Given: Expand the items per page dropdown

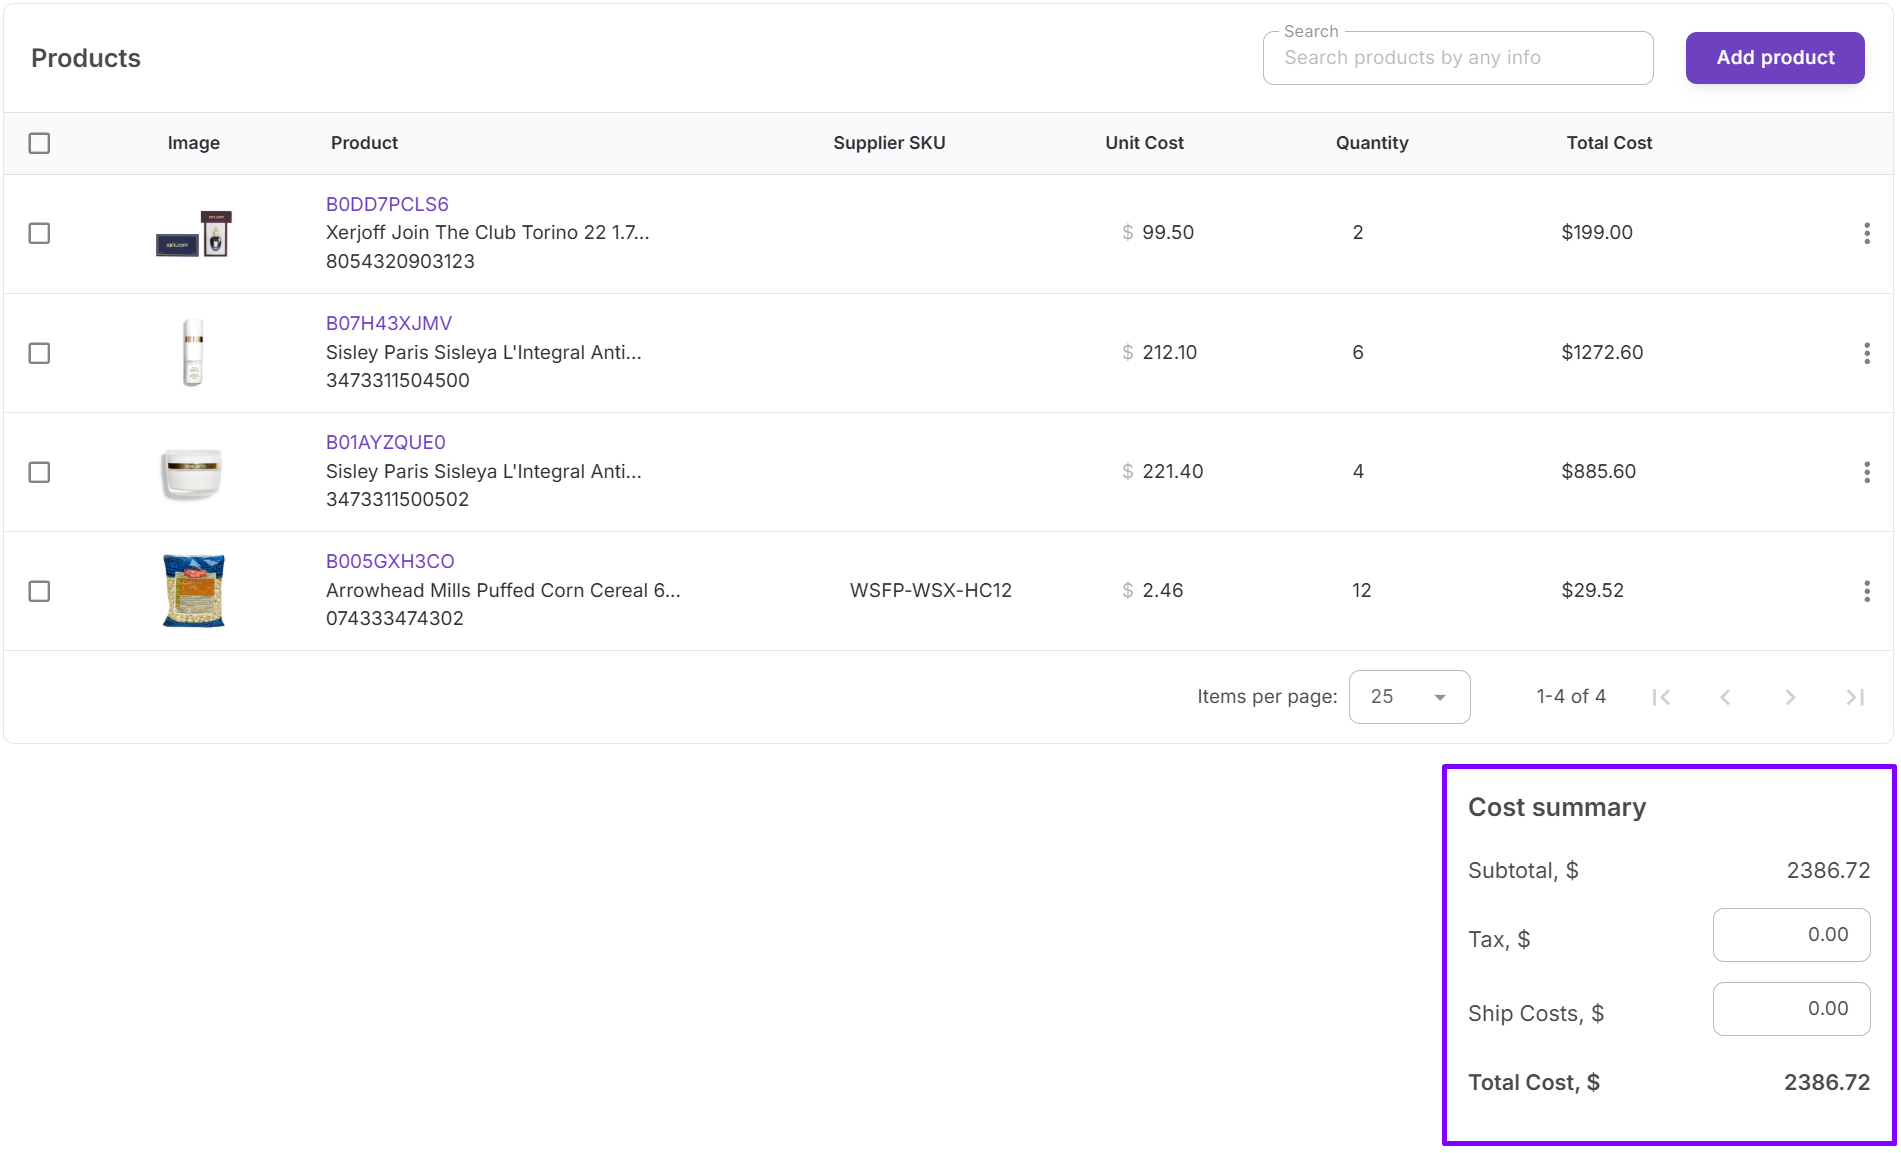Looking at the screenshot, I should click(1409, 697).
